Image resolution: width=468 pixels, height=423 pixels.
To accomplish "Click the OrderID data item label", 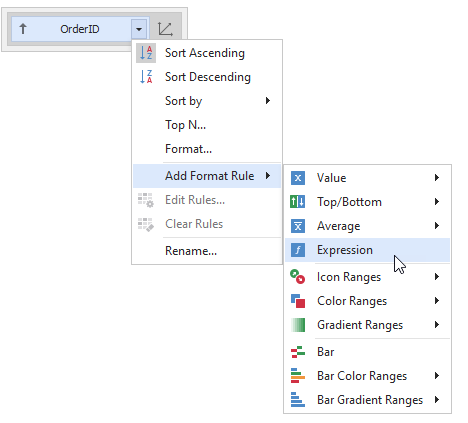I will (x=80, y=29).
